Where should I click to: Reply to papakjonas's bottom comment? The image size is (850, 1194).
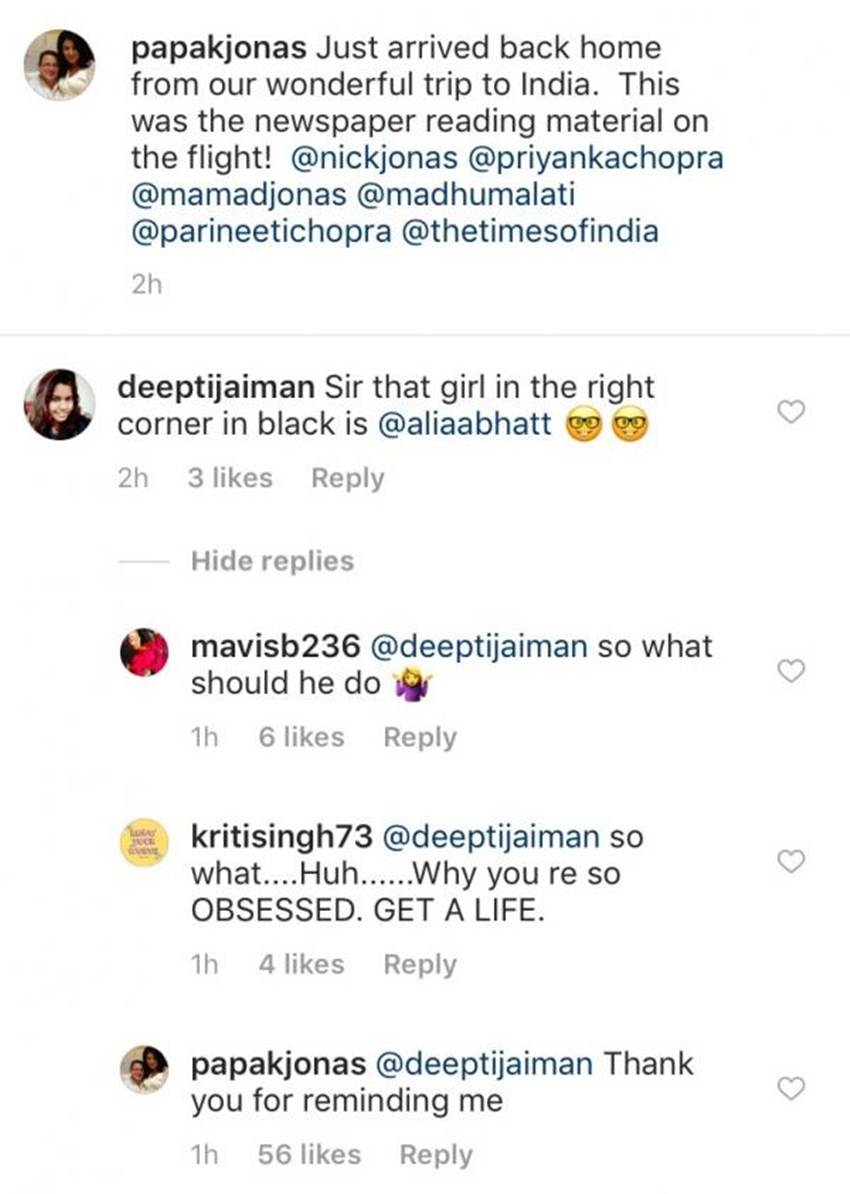[436, 1154]
